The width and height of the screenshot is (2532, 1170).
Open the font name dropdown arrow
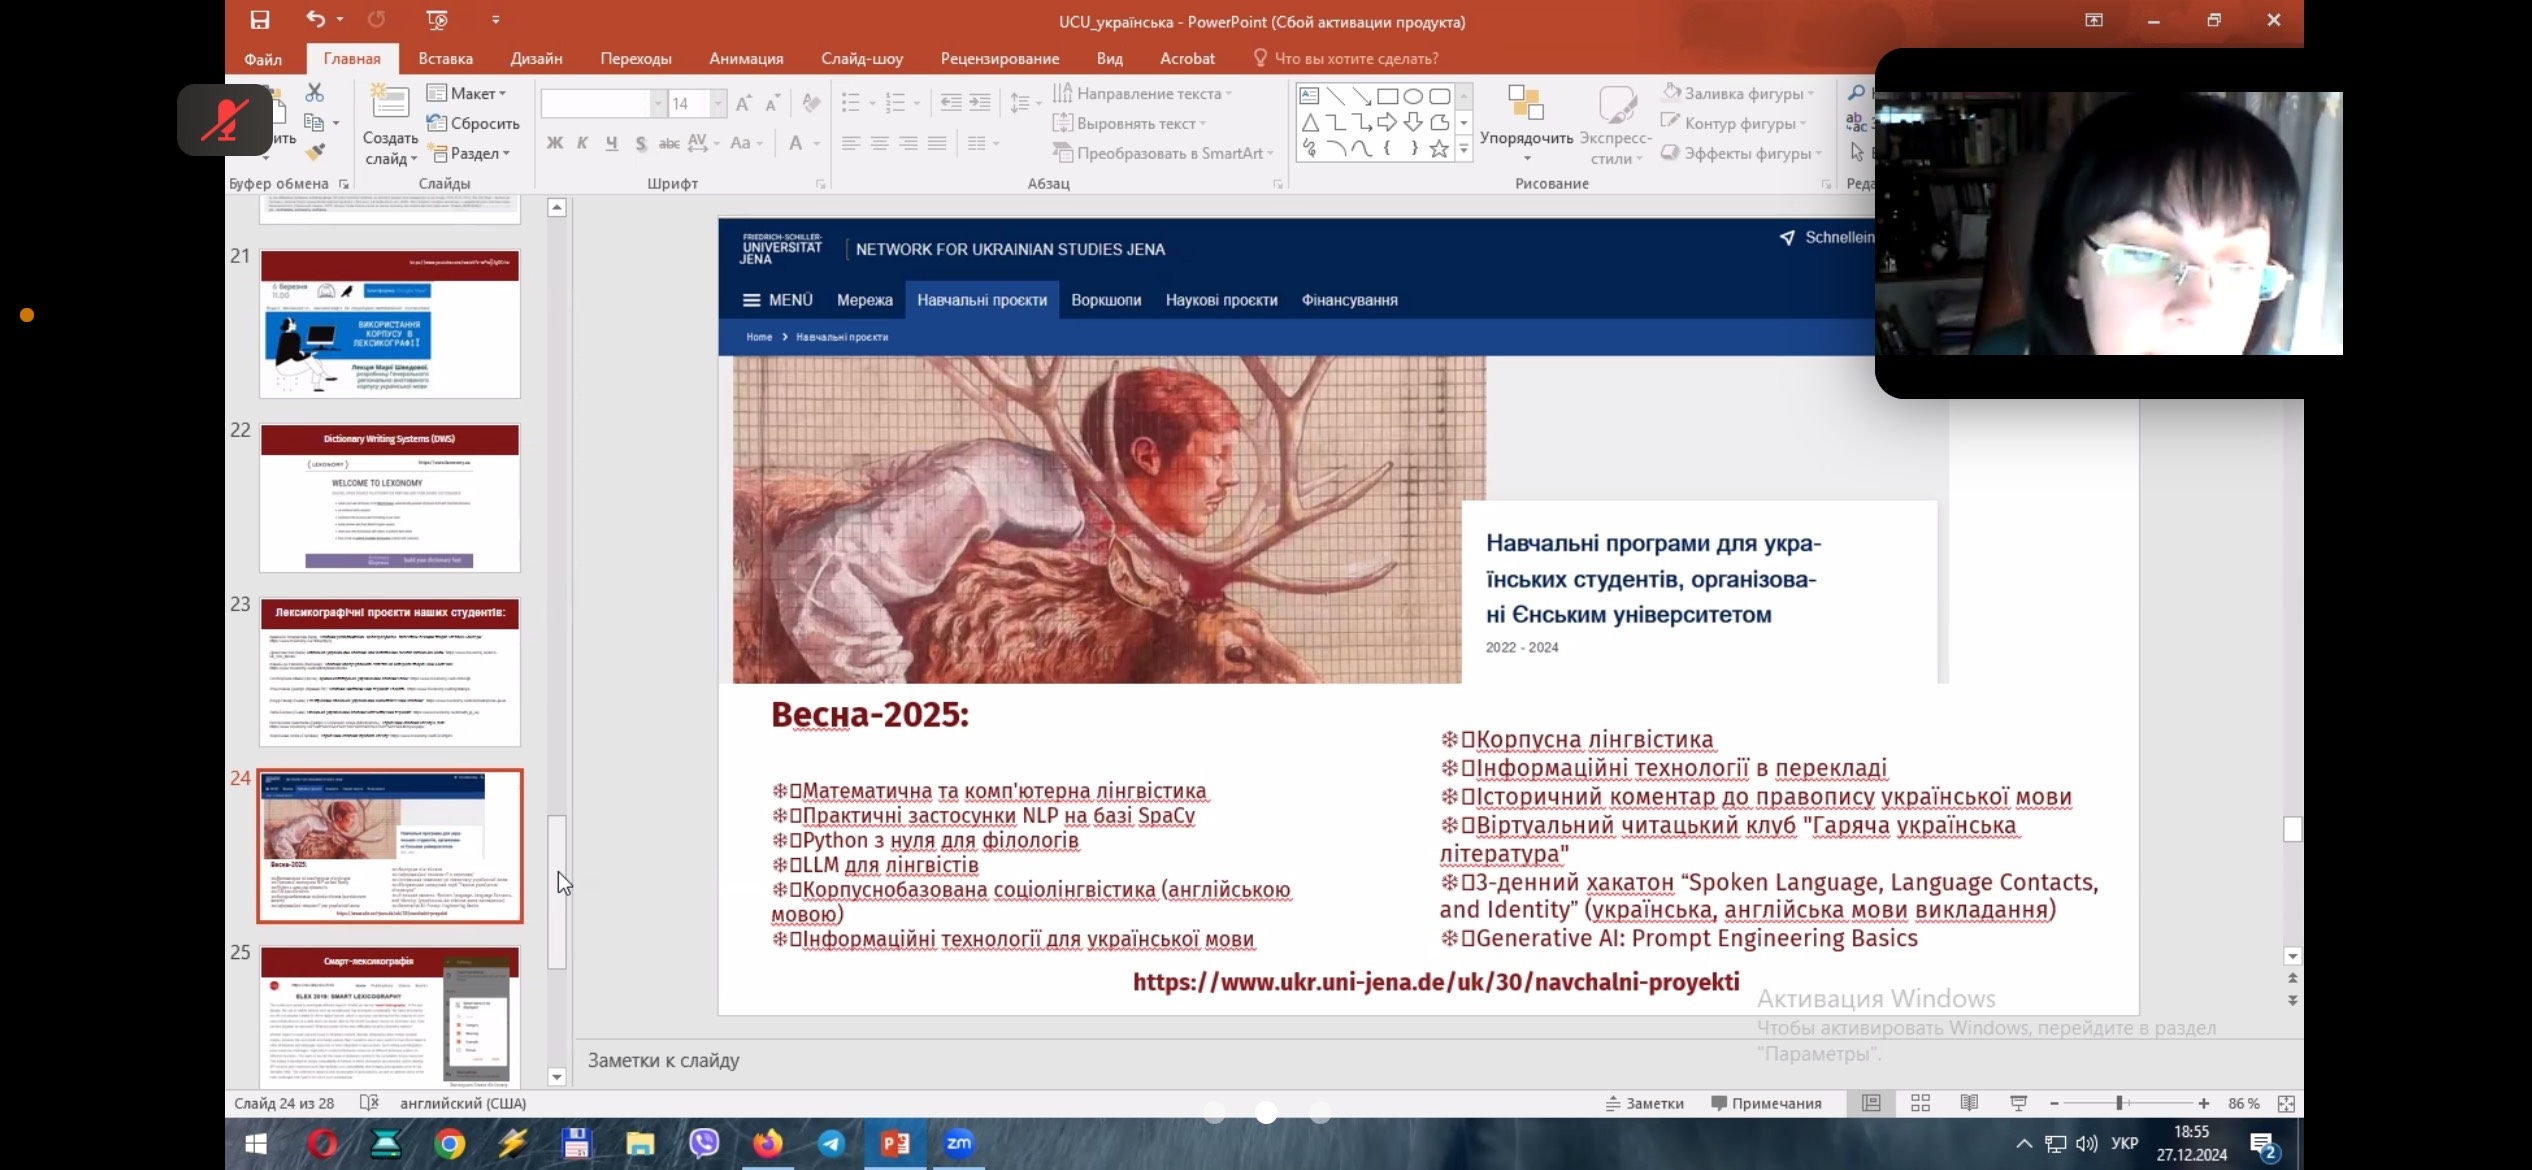[658, 103]
